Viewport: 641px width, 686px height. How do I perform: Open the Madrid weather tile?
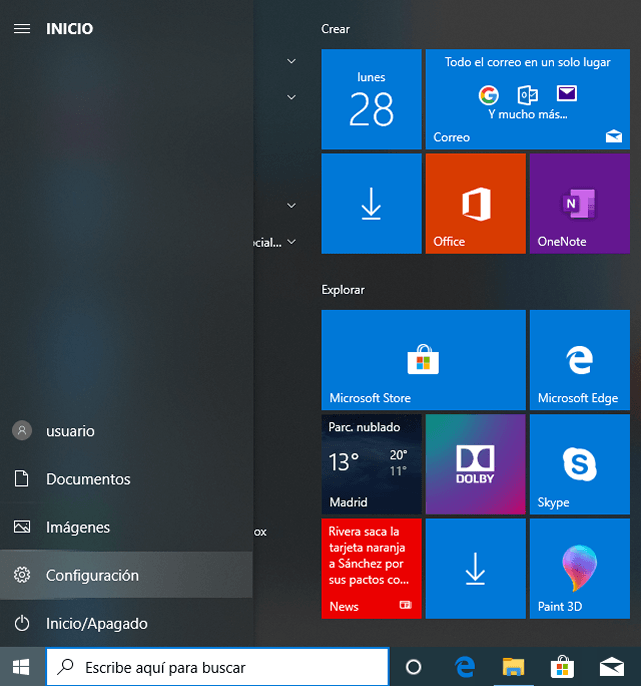point(371,464)
